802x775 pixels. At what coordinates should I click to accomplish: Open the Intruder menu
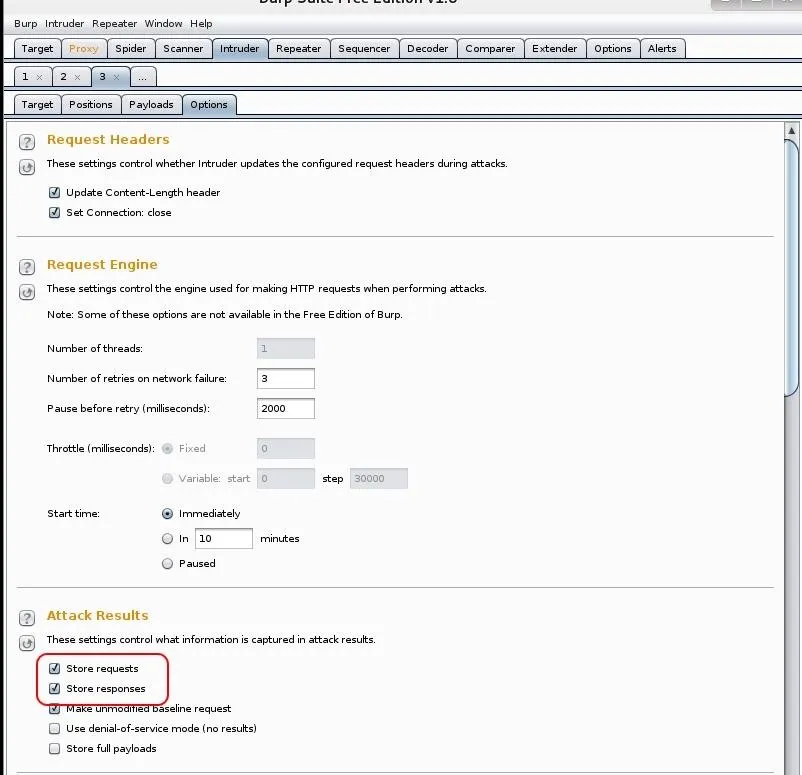64,24
